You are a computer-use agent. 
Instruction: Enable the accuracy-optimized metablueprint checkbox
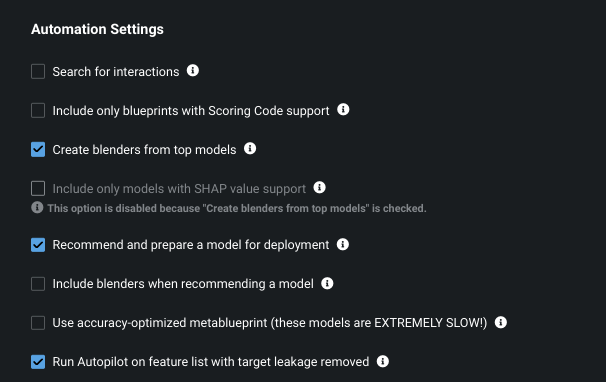click(38, 323)
